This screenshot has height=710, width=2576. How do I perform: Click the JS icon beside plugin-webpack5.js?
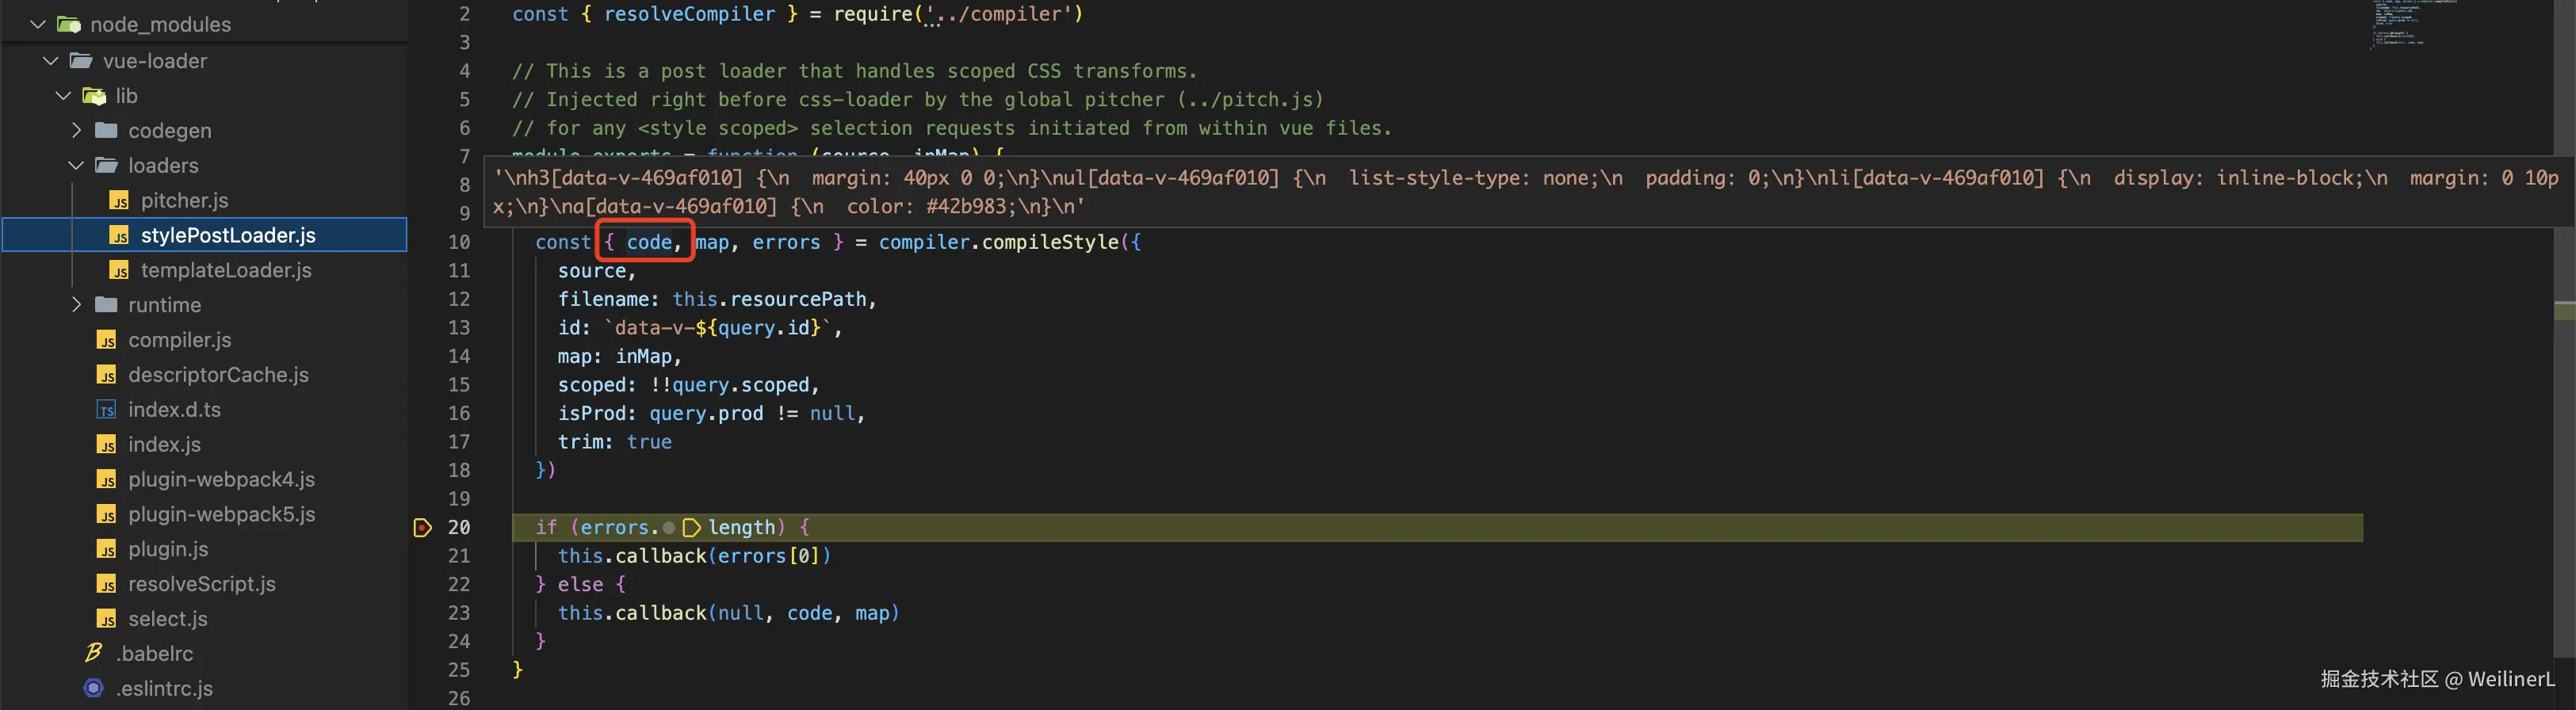pos(107,514)
